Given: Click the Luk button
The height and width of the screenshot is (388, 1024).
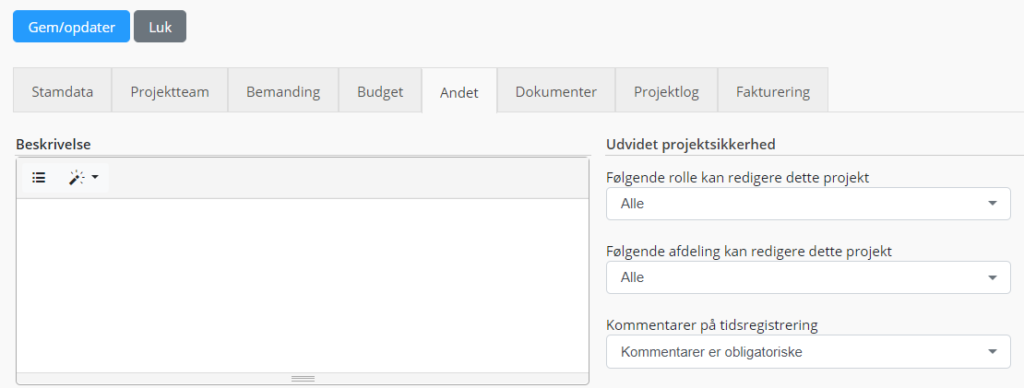Looking at the screenshot, I should click(x=160, y=27).
